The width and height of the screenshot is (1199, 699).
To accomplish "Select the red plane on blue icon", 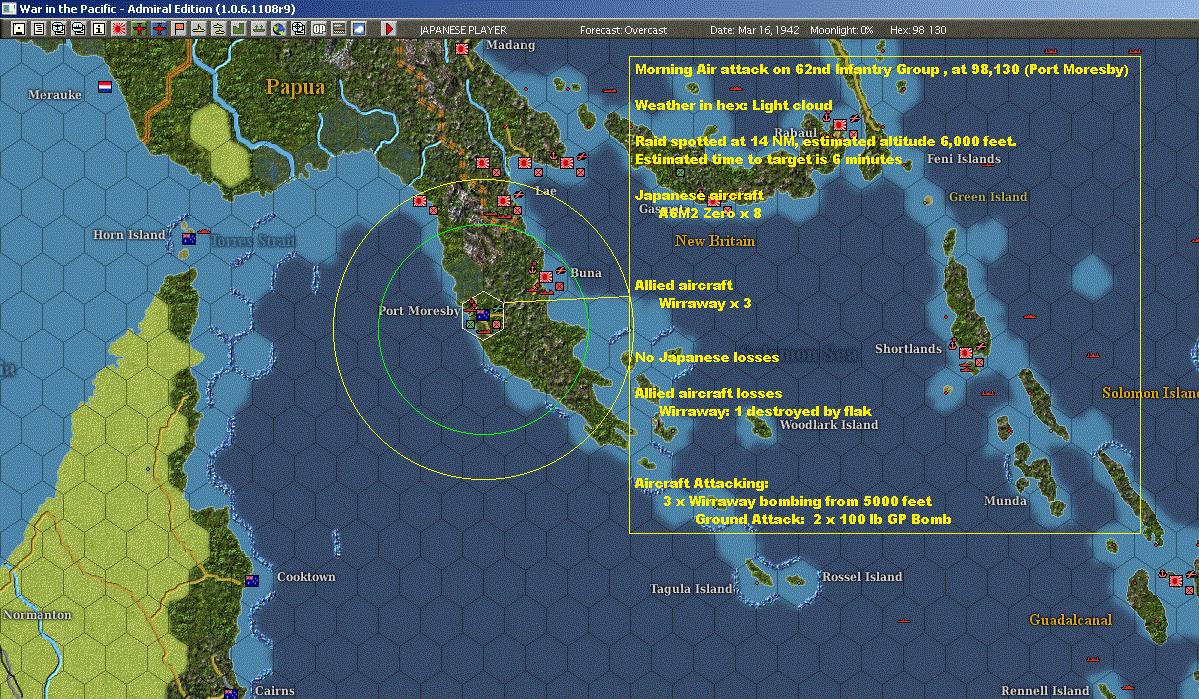I will tap(158, 29).
